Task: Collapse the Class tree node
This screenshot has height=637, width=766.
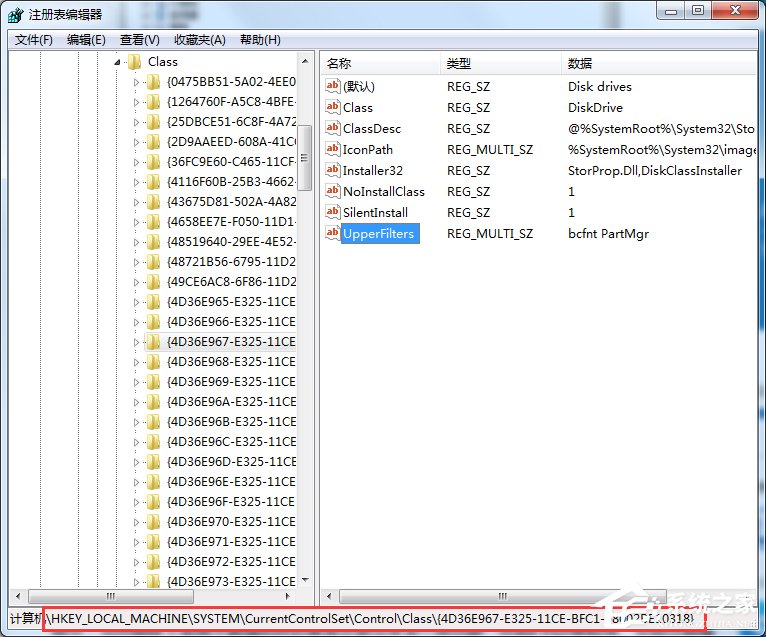Action: click(x=117, y=62)
